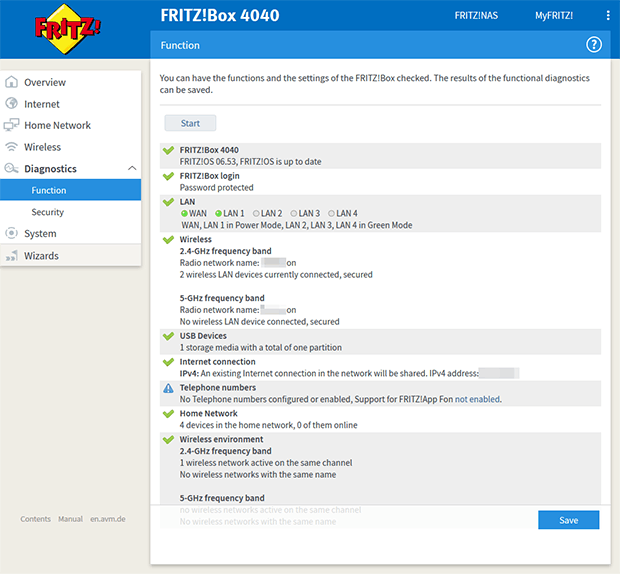Click the 'FRITZ!Box 4040' page title

coord(220,15)
